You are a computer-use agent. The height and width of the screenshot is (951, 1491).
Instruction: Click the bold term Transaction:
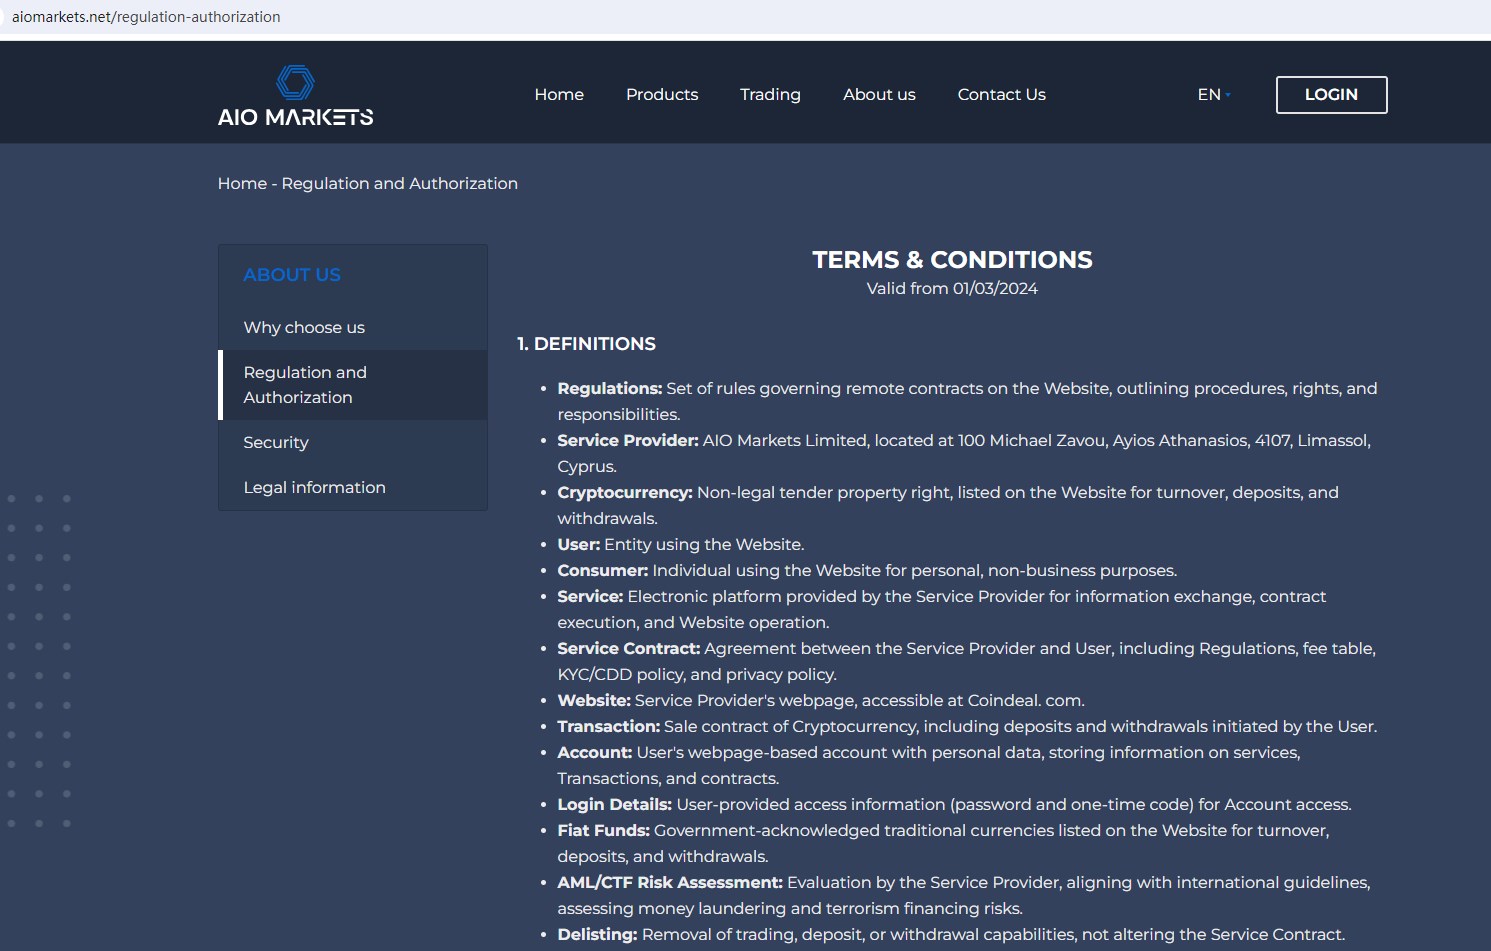click(609, 726)
